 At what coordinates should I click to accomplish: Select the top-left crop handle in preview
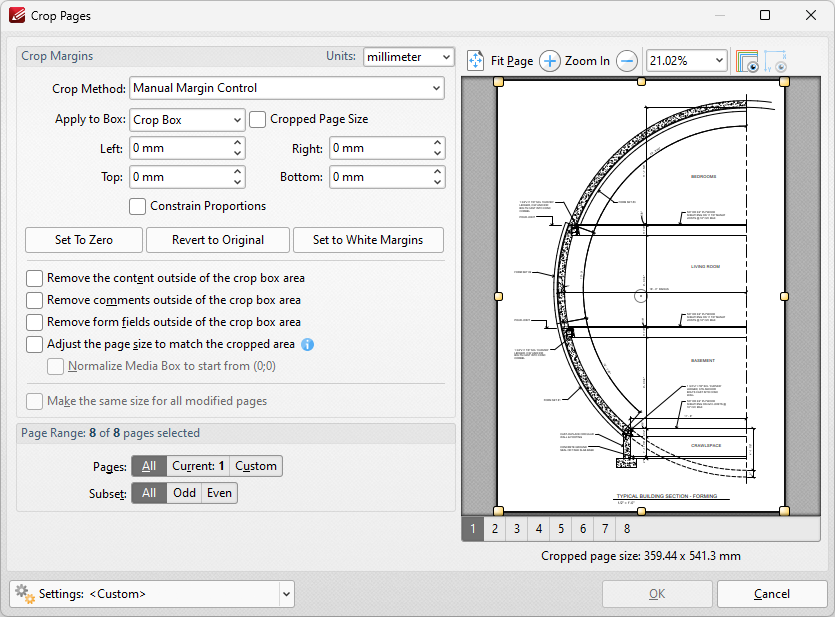pos(498,81)
